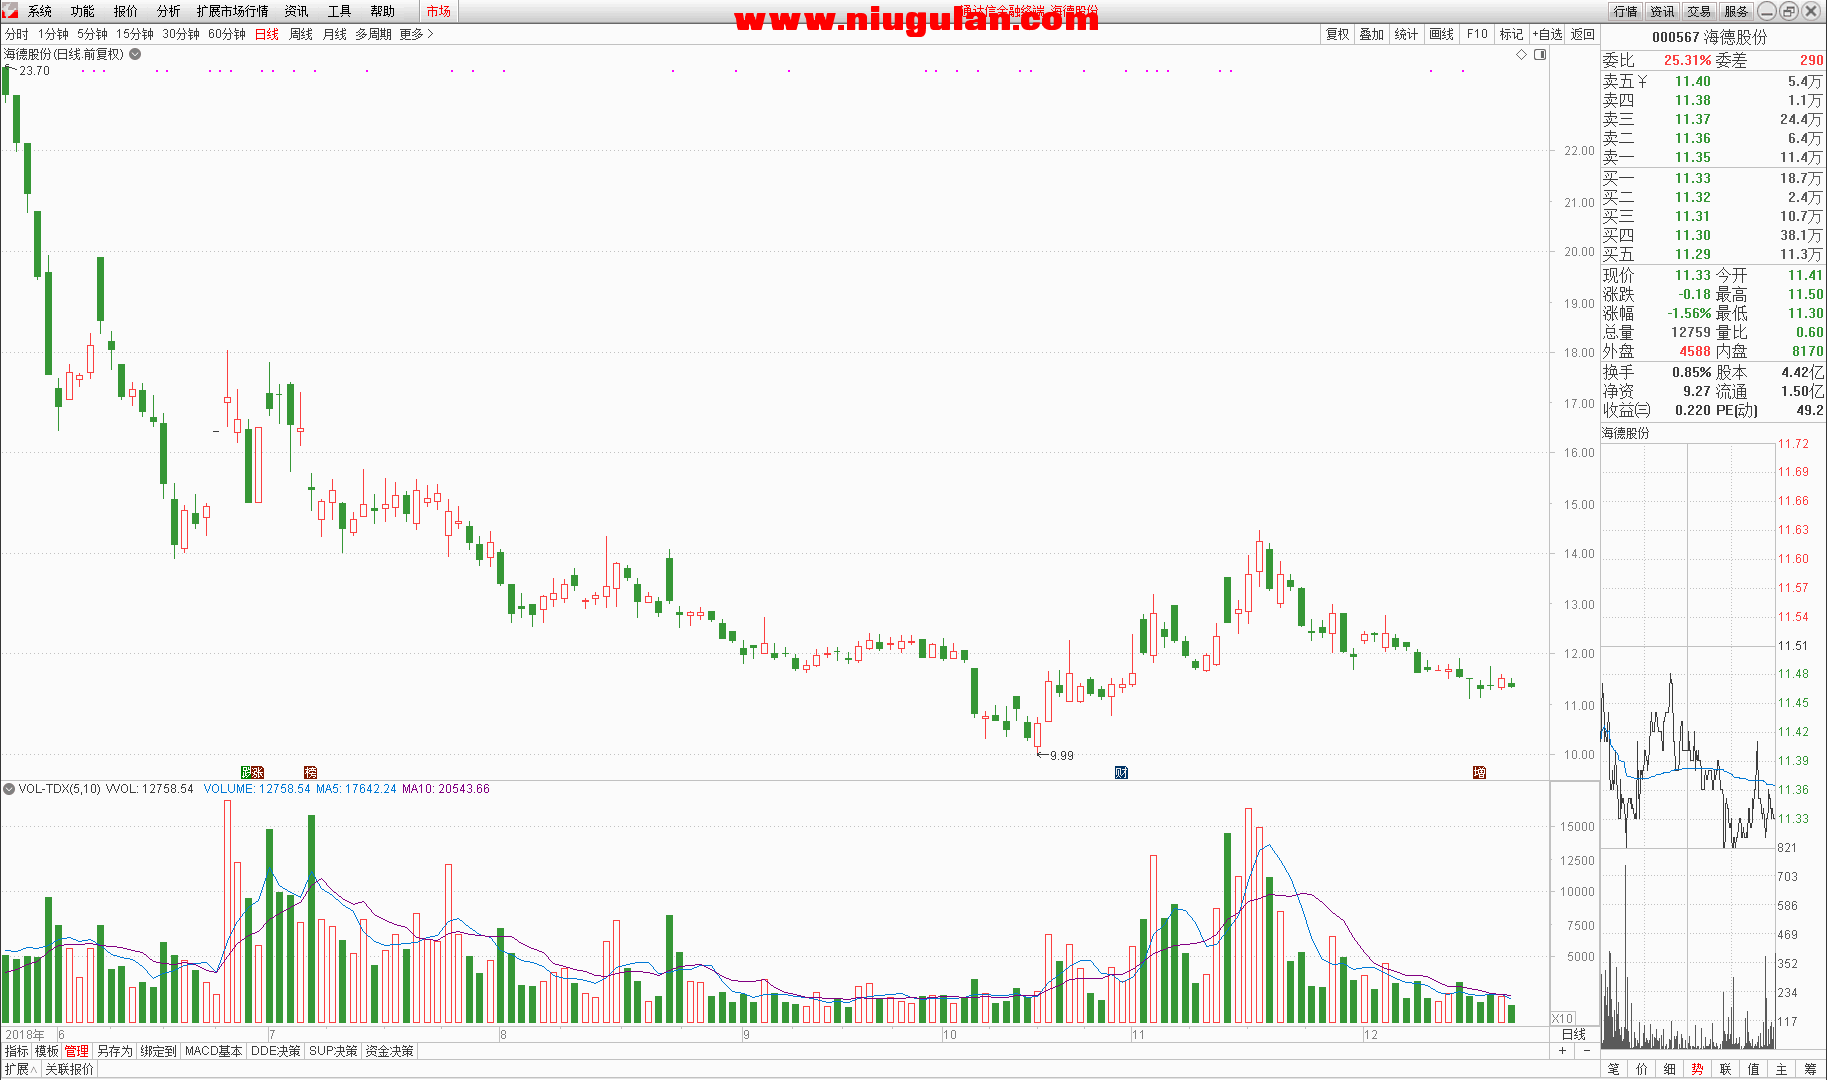Select the red 势 tab
1827x1080 pixels.
[x=1698, y=1069]
